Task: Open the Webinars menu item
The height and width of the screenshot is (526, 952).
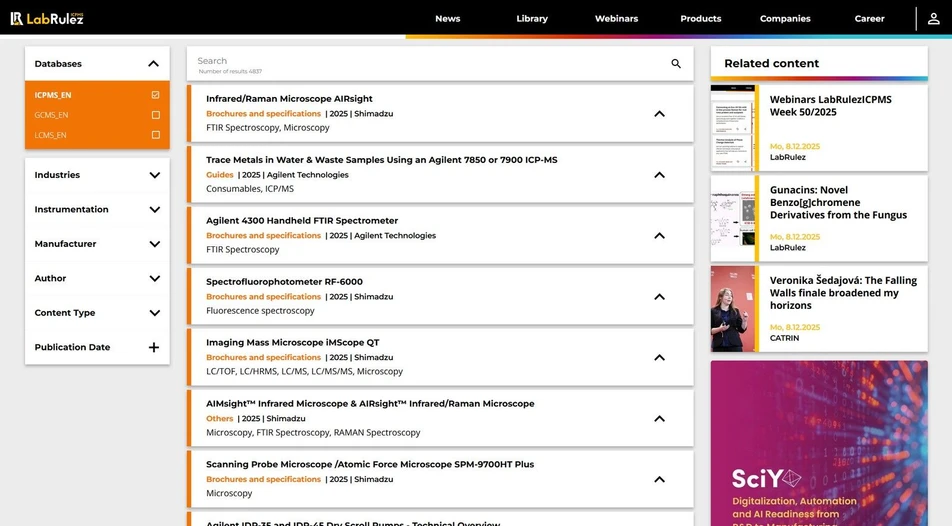Action: point(616,18)
